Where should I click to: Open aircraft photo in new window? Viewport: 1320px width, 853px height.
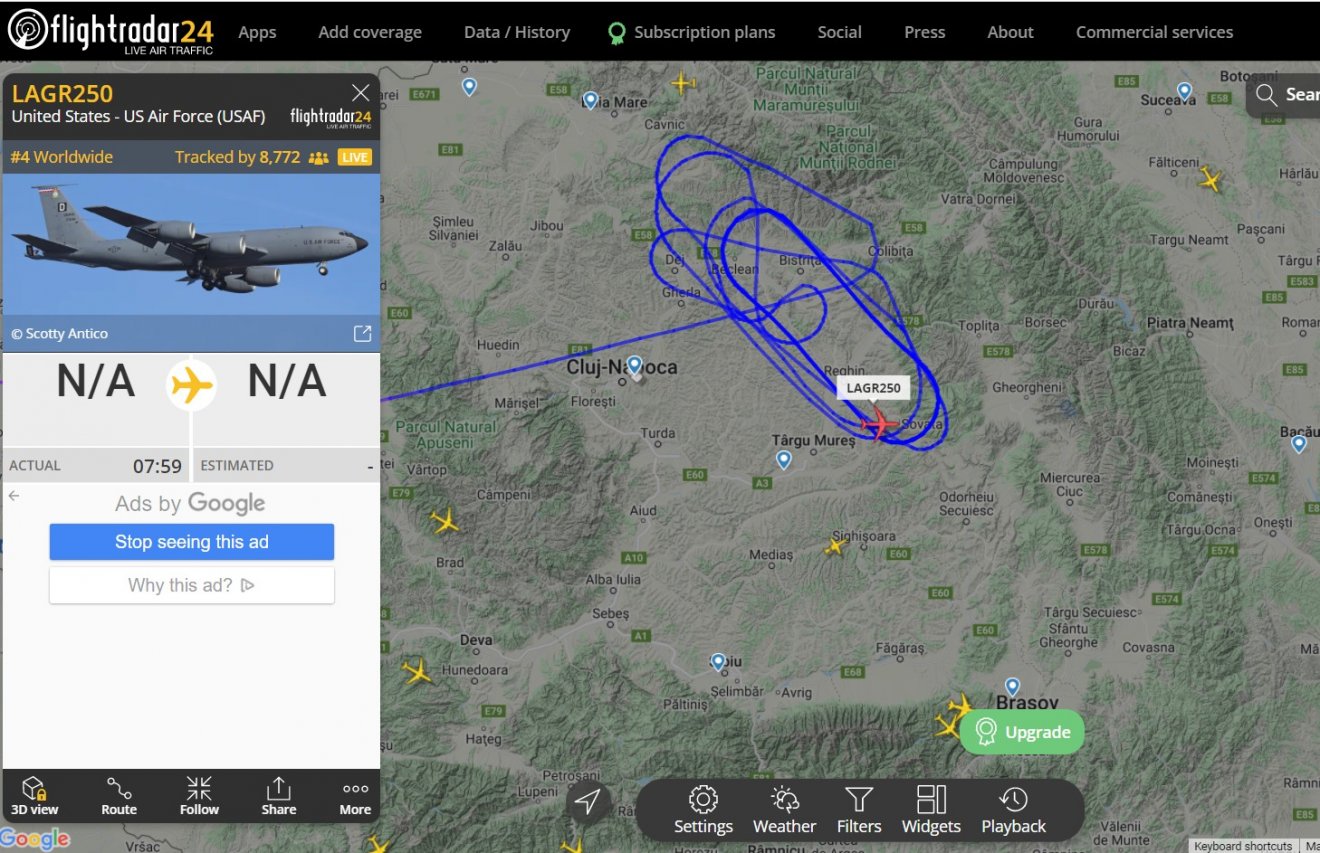click(x=363, y=334)
